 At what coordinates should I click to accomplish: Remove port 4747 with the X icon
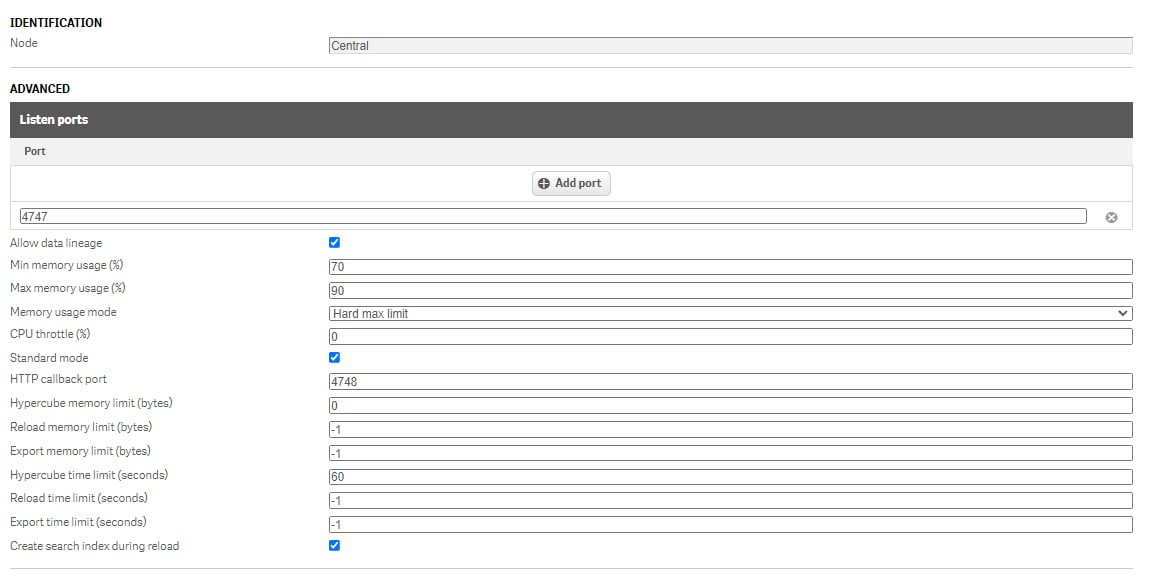[x=1111, y=217]
